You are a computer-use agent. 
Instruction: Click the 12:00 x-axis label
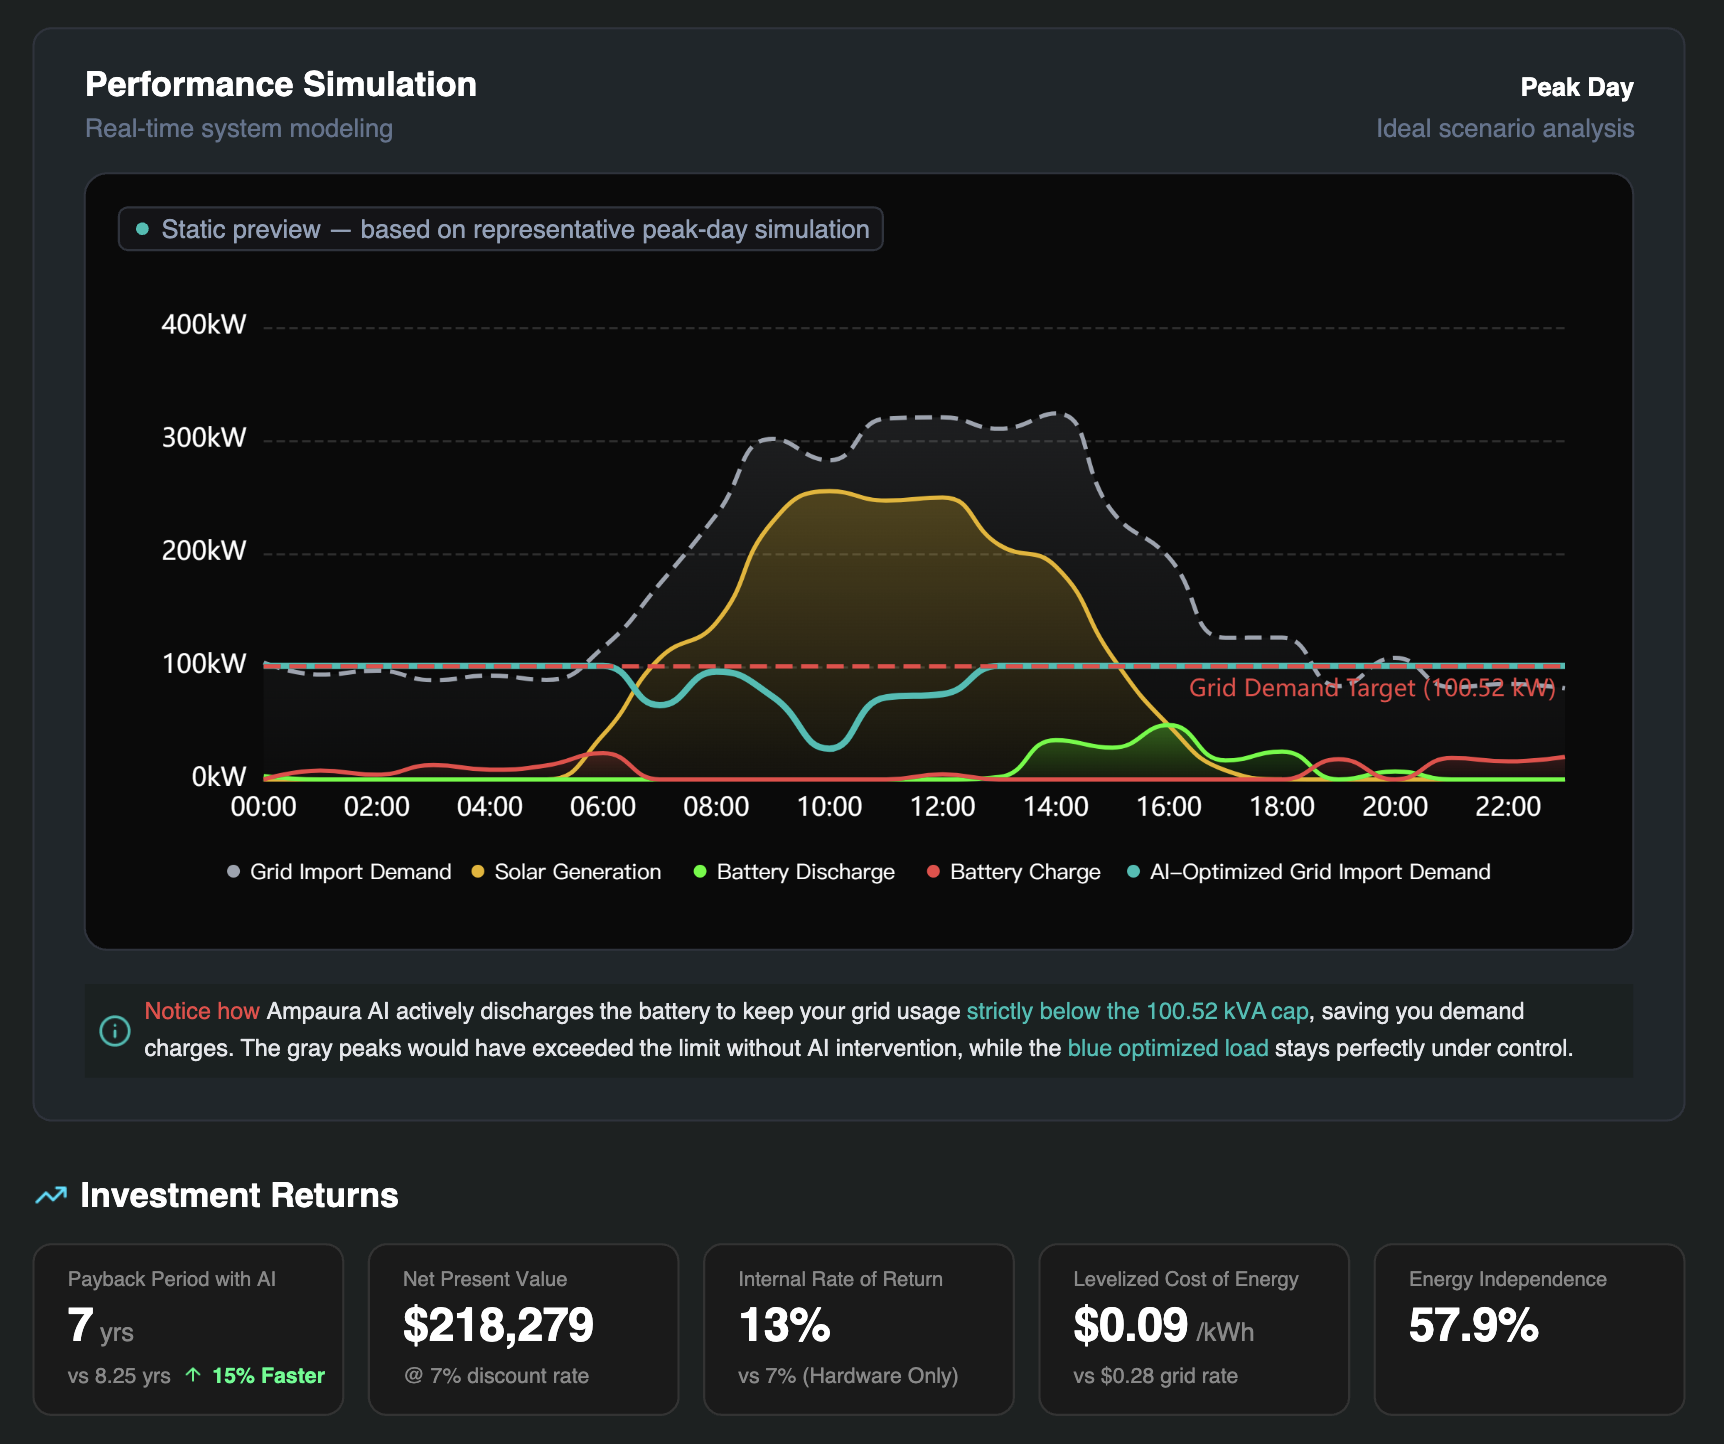coord(942,807)
